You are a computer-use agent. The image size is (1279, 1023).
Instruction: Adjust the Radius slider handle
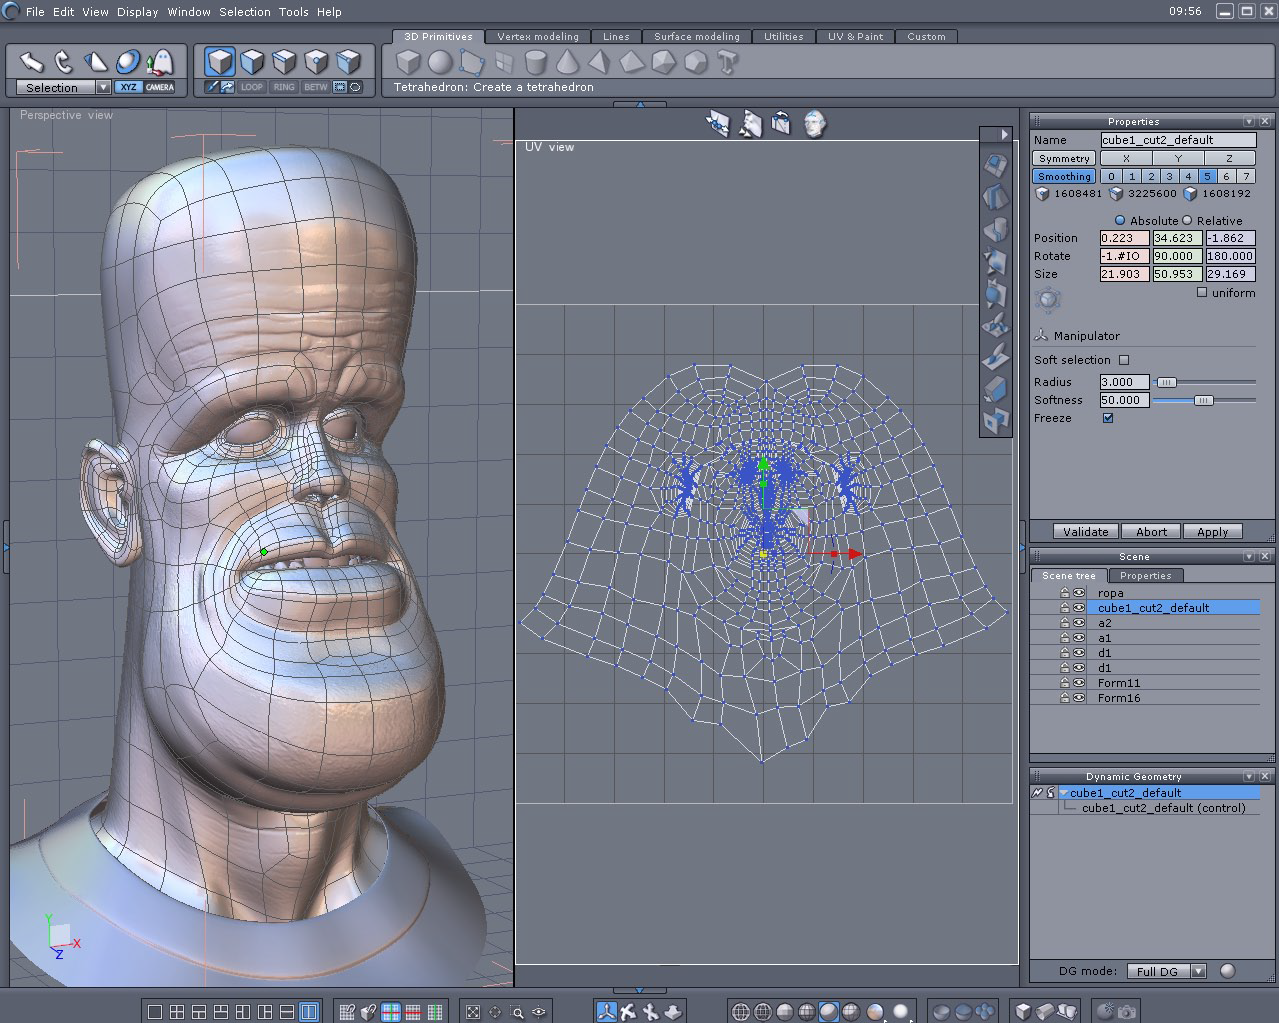[1167, 382]
